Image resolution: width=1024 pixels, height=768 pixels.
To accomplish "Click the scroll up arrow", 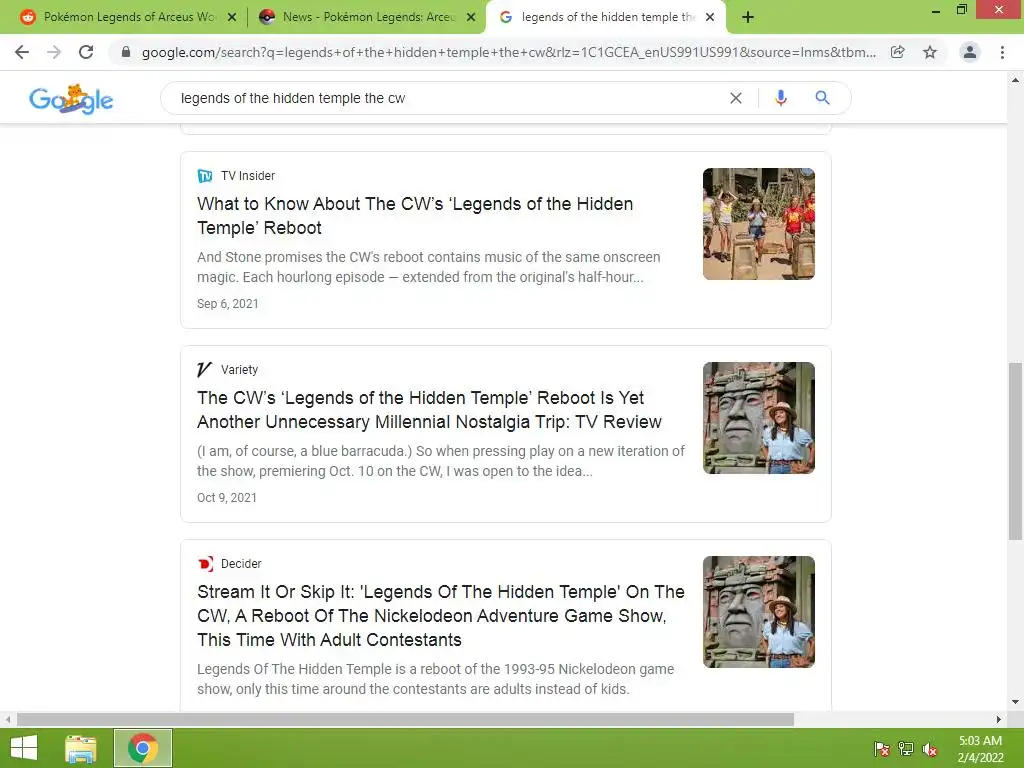I will 1015,80.
